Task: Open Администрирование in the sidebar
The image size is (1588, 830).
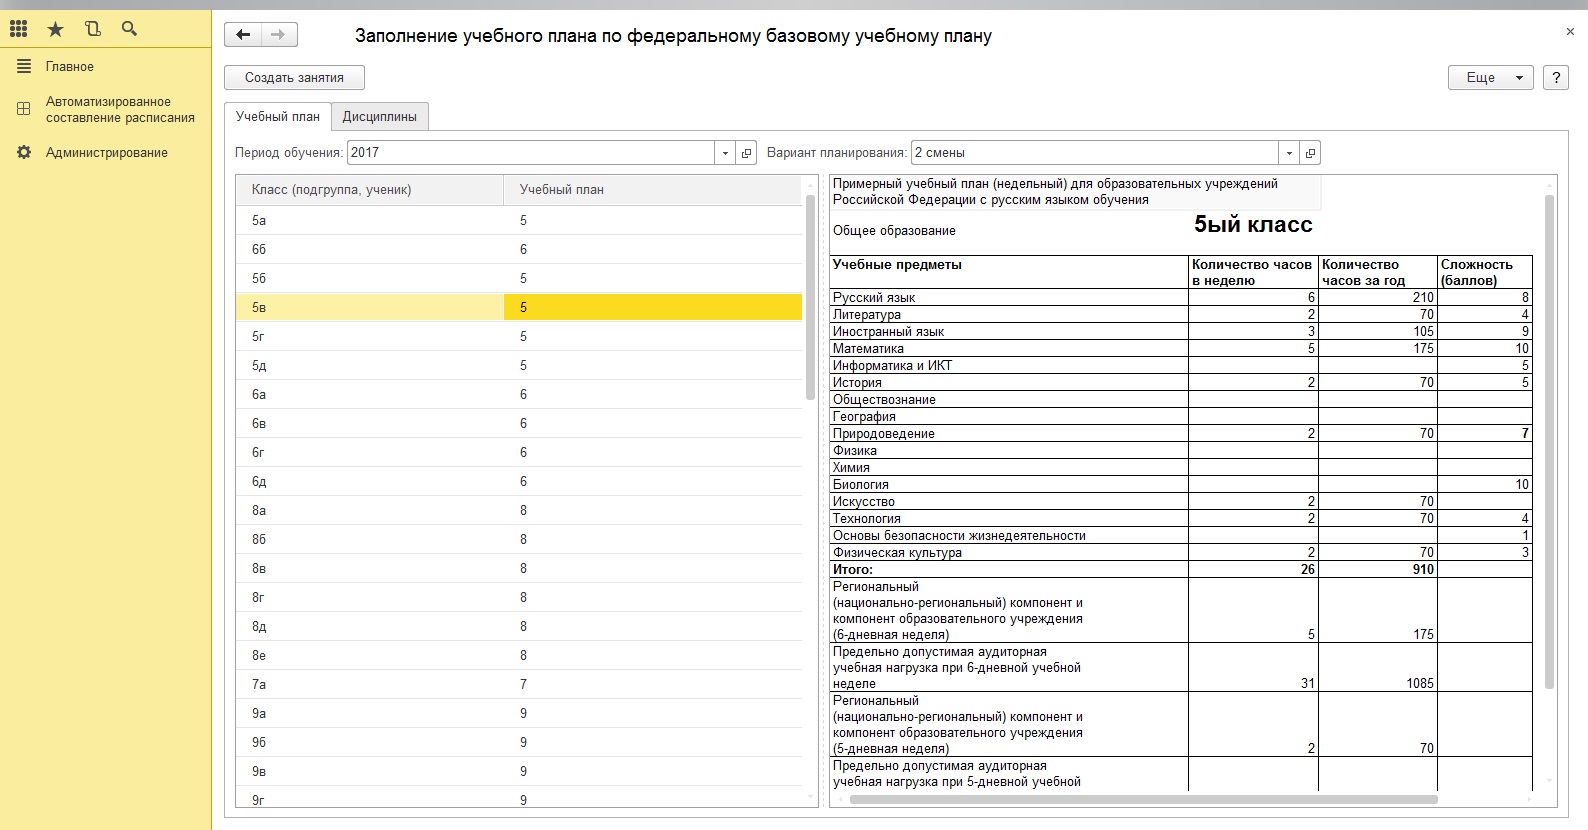Action: [x=106, y=153]
